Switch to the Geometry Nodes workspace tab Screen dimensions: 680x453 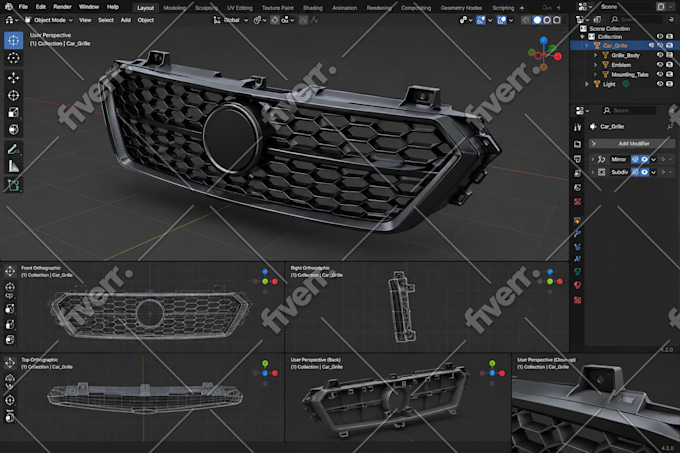pyautogui.click(x=461, y=8)
